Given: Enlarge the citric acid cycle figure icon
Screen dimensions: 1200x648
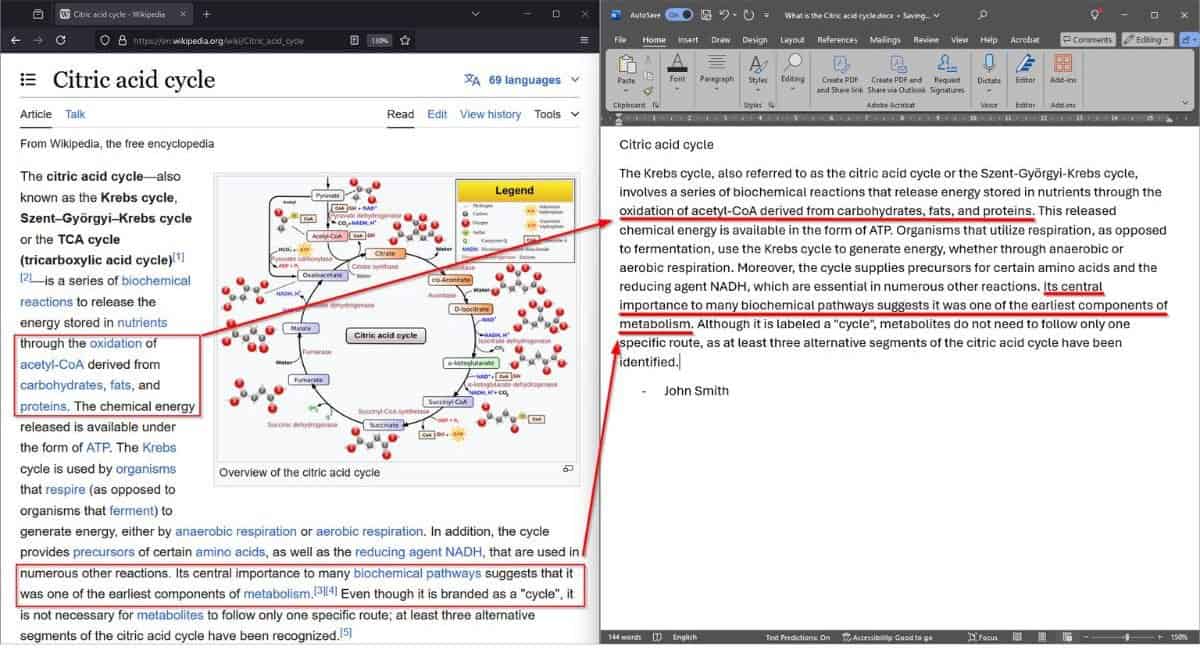Looking at the screenshot, I should click(x=568, y=468).
